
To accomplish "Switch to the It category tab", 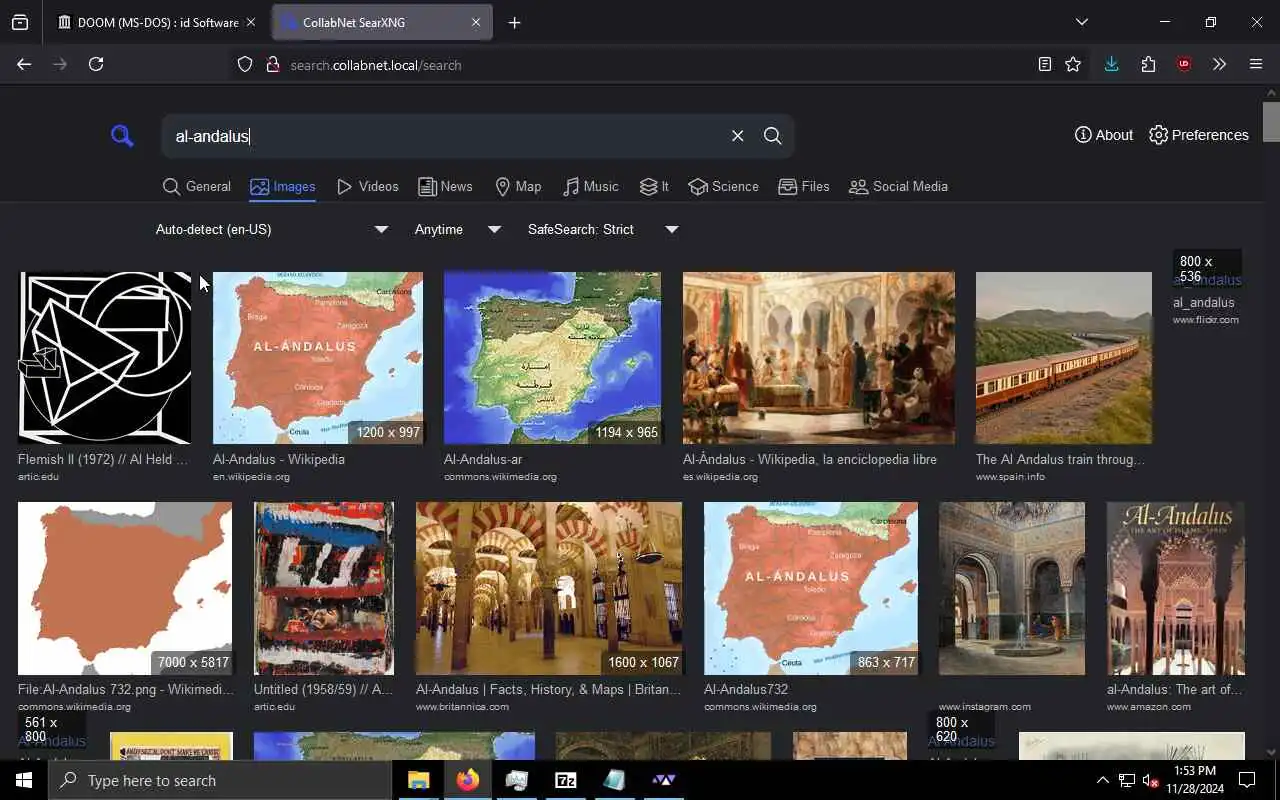I will tap(654, 186).
